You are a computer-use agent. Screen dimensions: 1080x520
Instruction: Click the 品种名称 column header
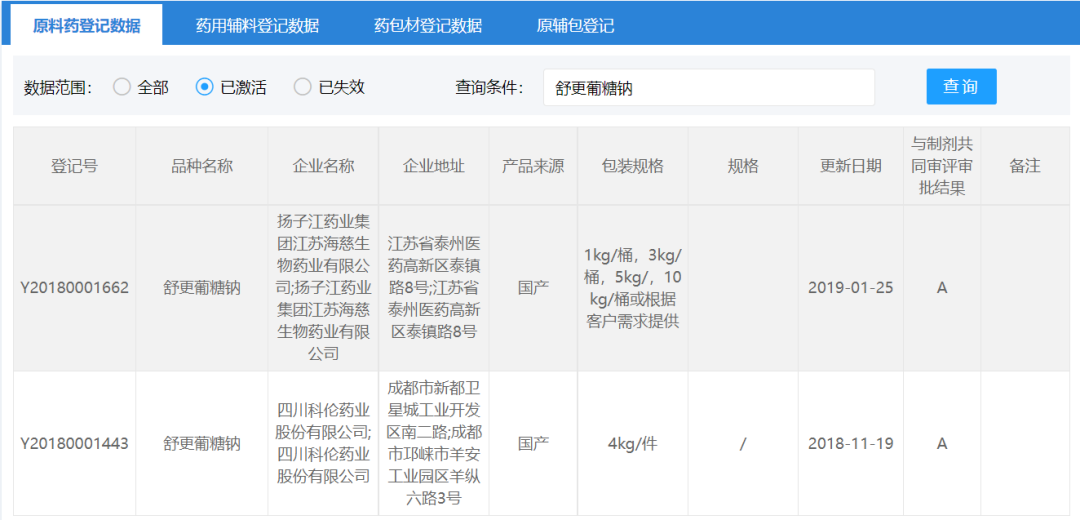(x=202, y=166)
